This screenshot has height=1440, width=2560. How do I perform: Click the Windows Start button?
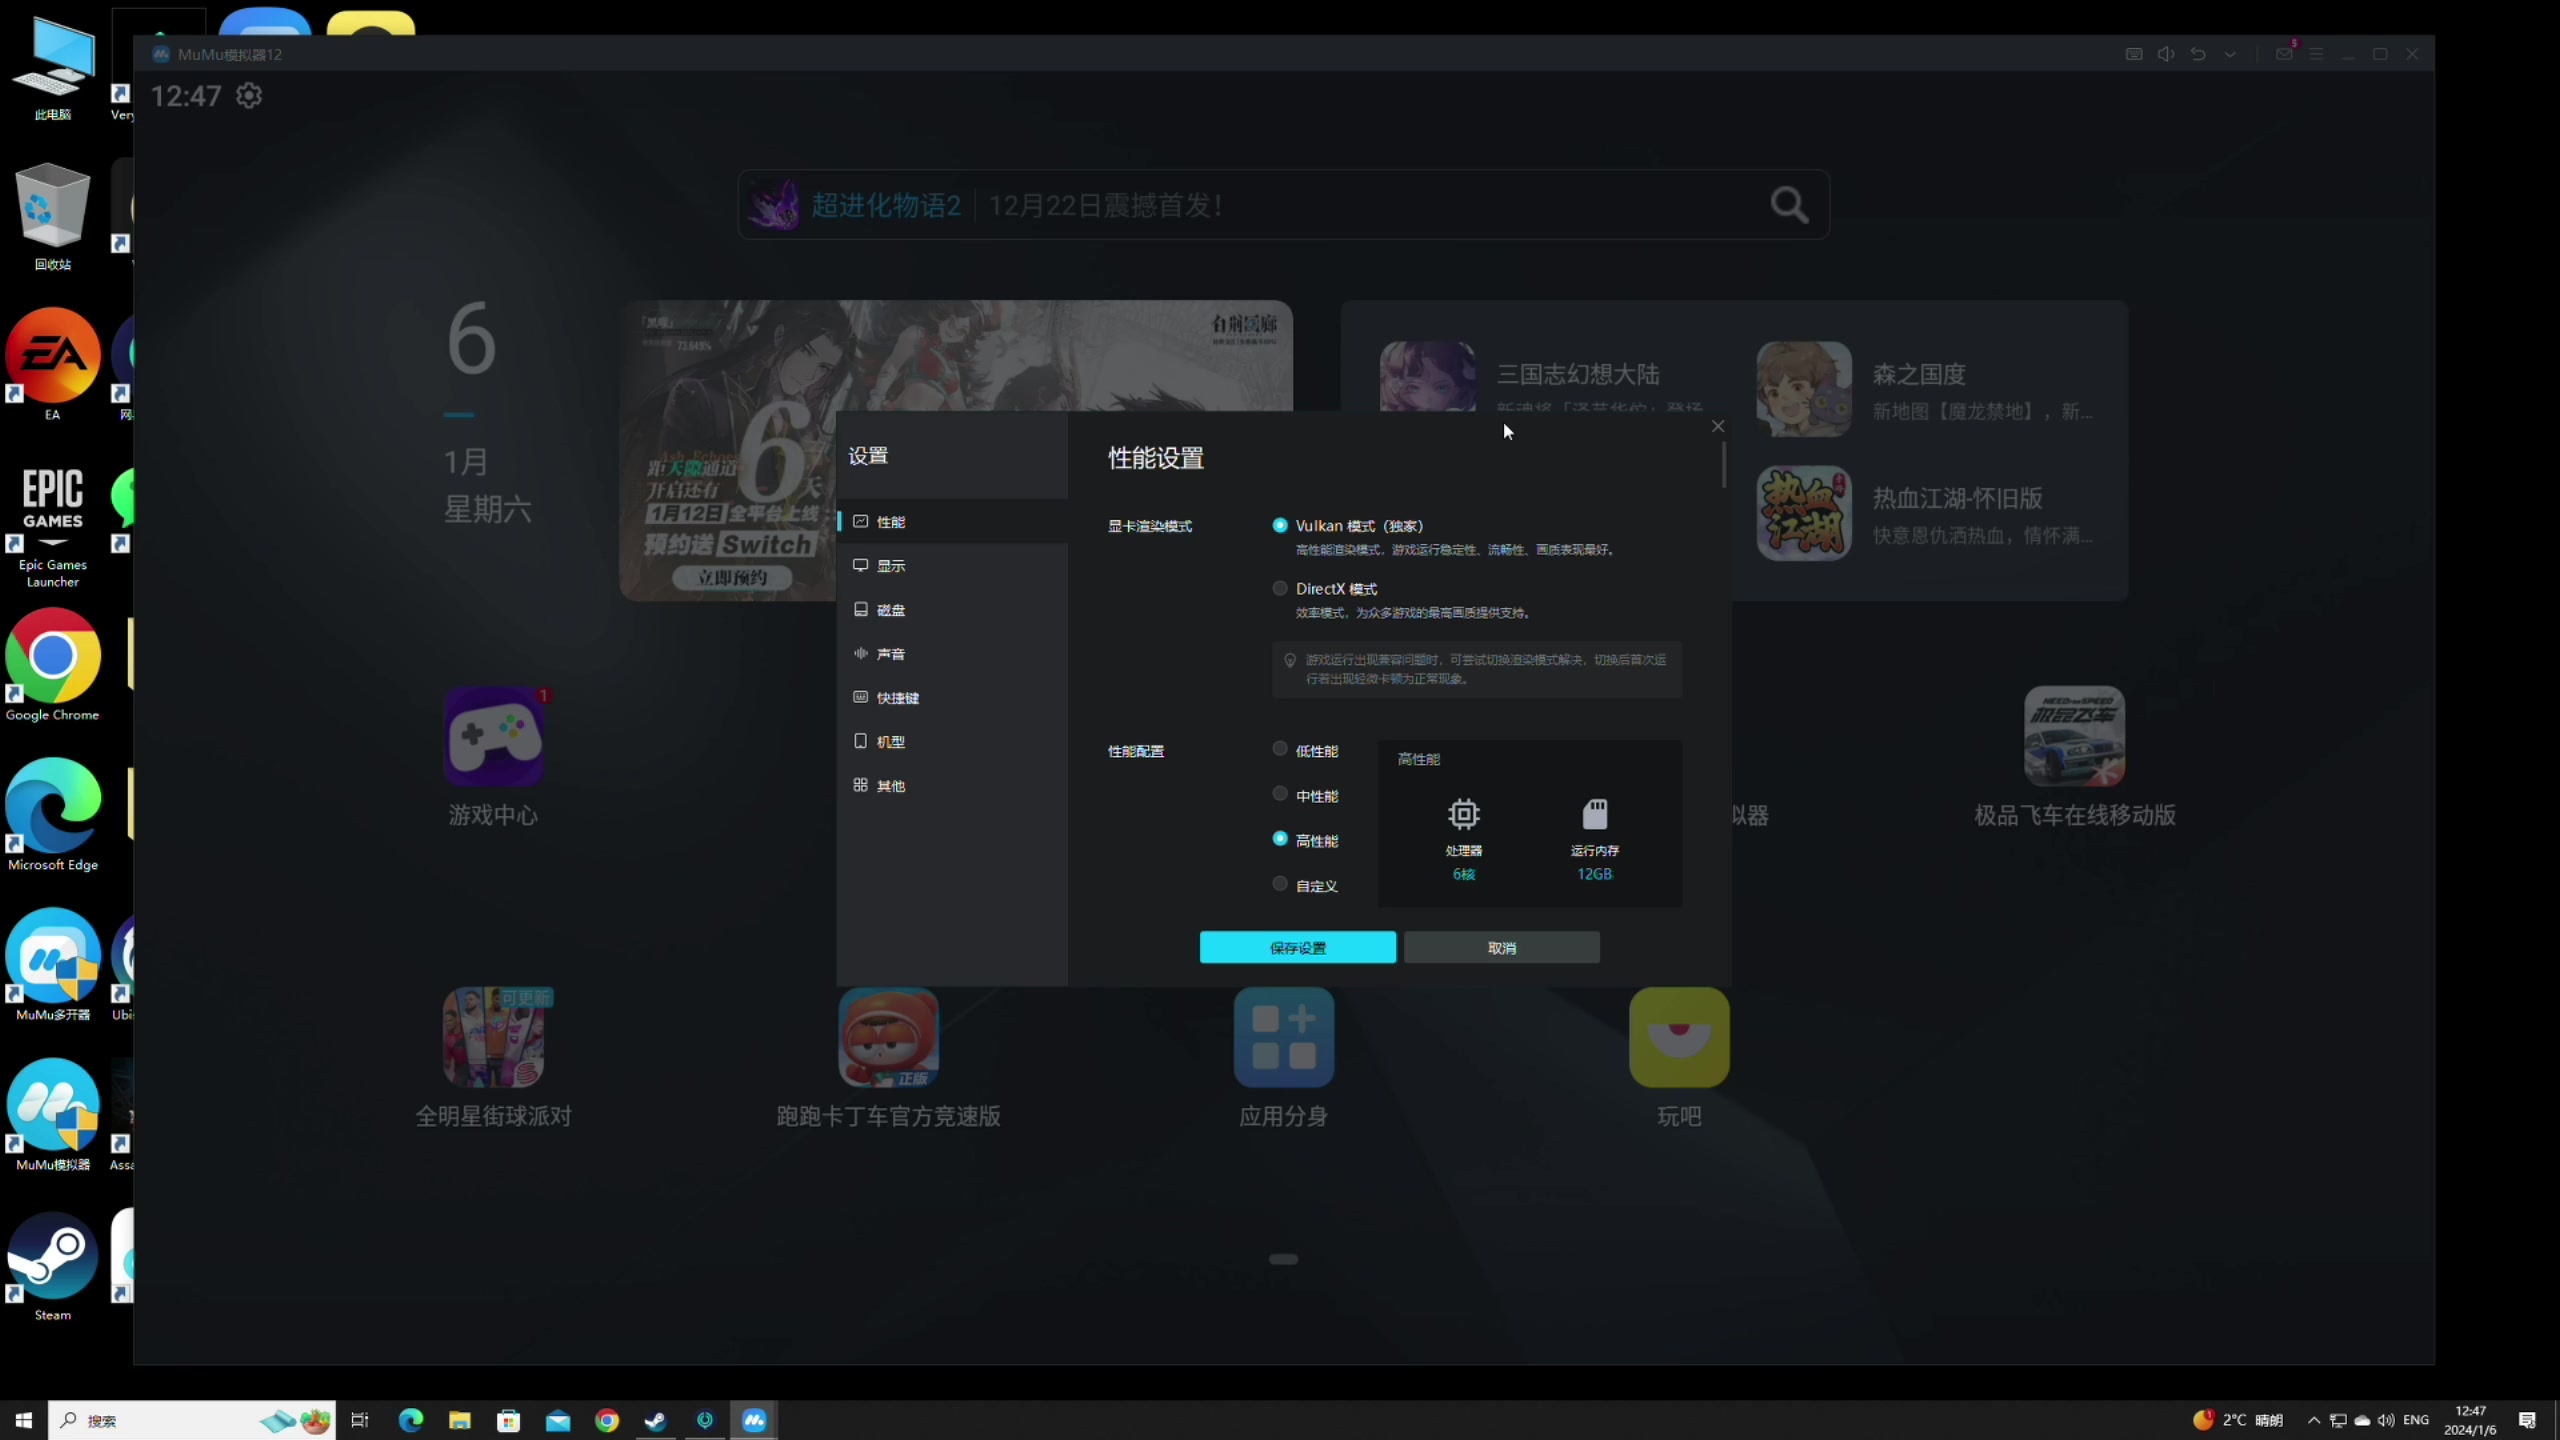[24, 1420]
